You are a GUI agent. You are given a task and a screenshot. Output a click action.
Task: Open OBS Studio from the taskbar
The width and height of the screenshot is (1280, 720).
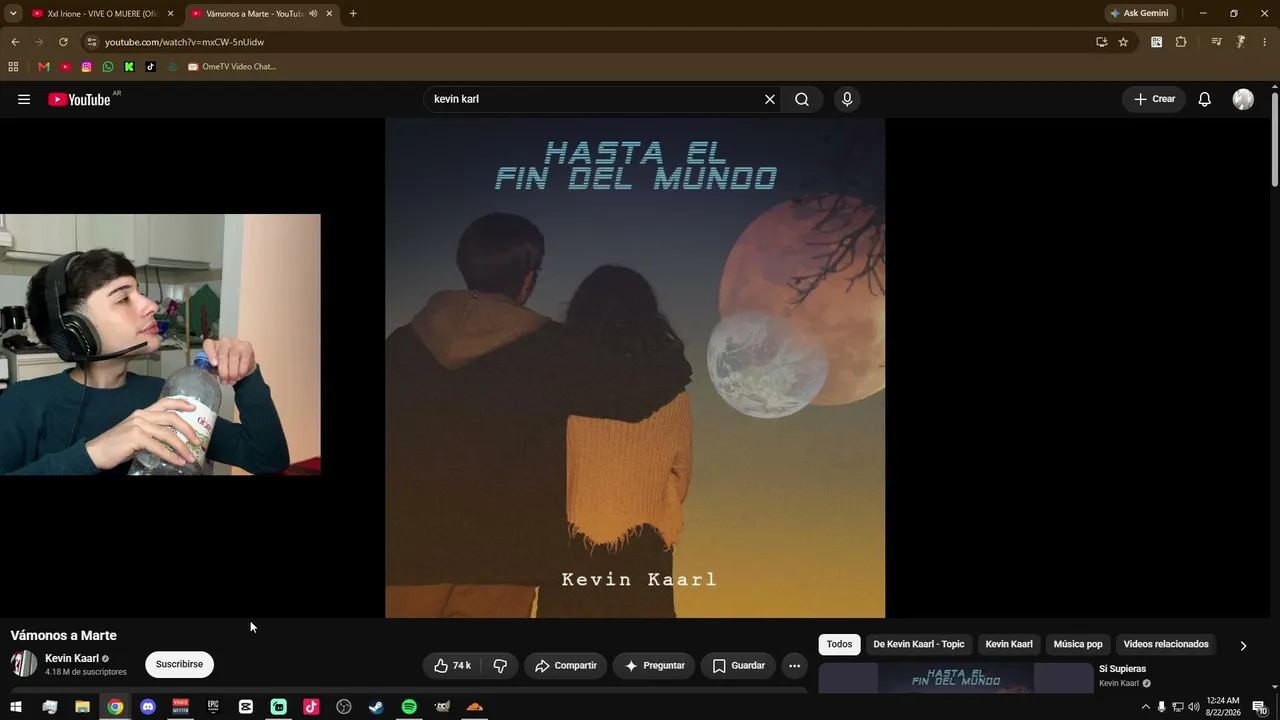(x=344, y=707)
